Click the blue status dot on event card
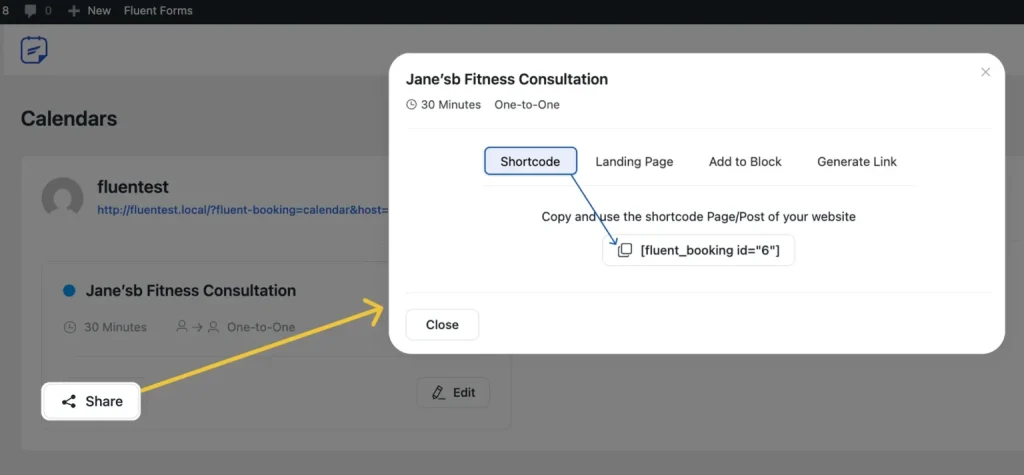 tap(69, 291)
